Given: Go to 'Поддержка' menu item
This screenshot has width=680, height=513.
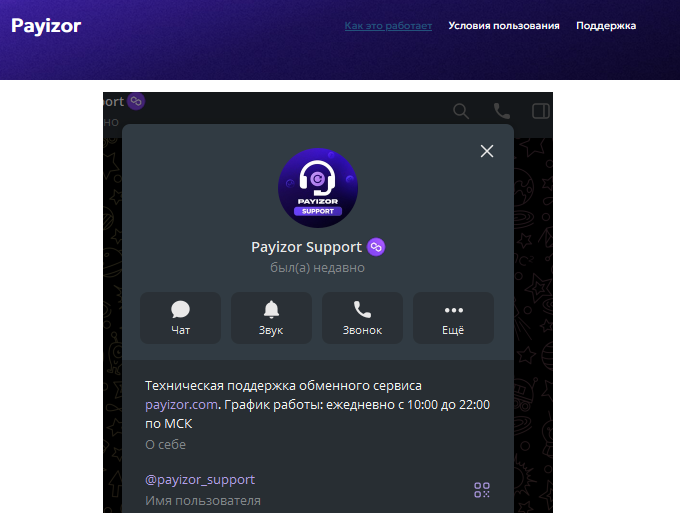Looking at the screenshot, I should pyautogui.click(x=606, y=26).
